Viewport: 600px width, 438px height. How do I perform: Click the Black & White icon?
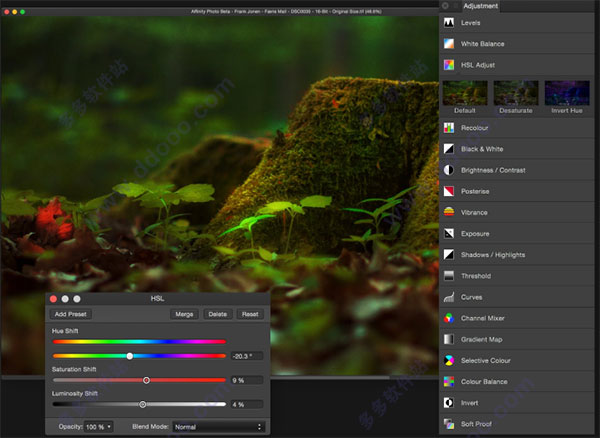pyautogui.click(x=449, y=149)
